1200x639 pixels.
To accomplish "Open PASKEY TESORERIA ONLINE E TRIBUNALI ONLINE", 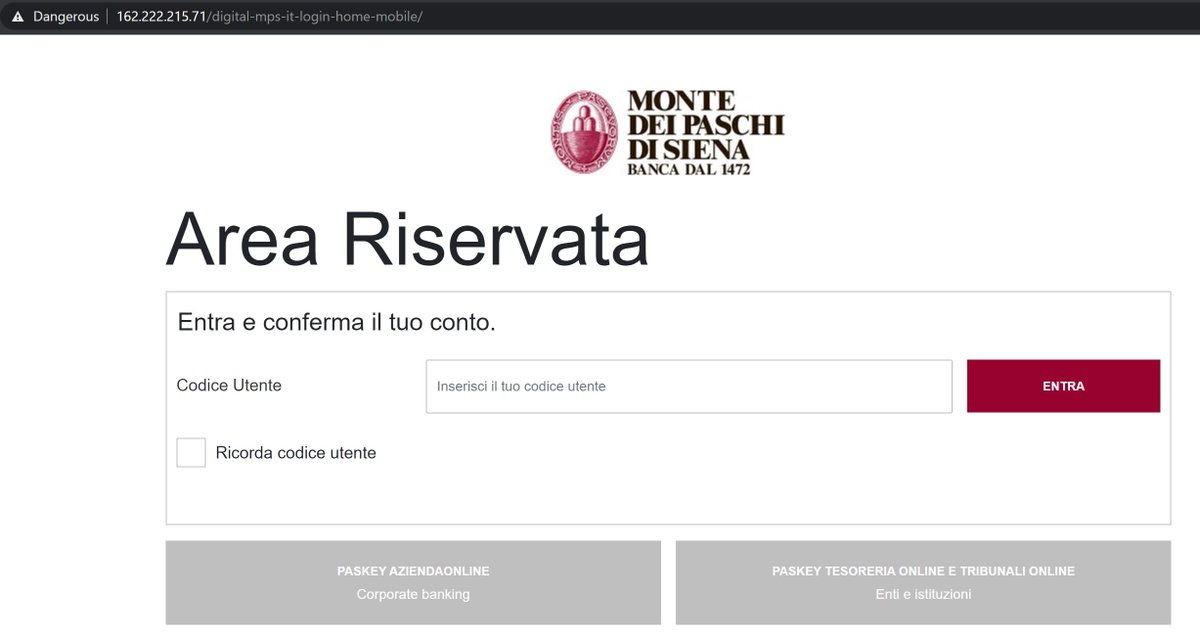I will click(923, 582).
